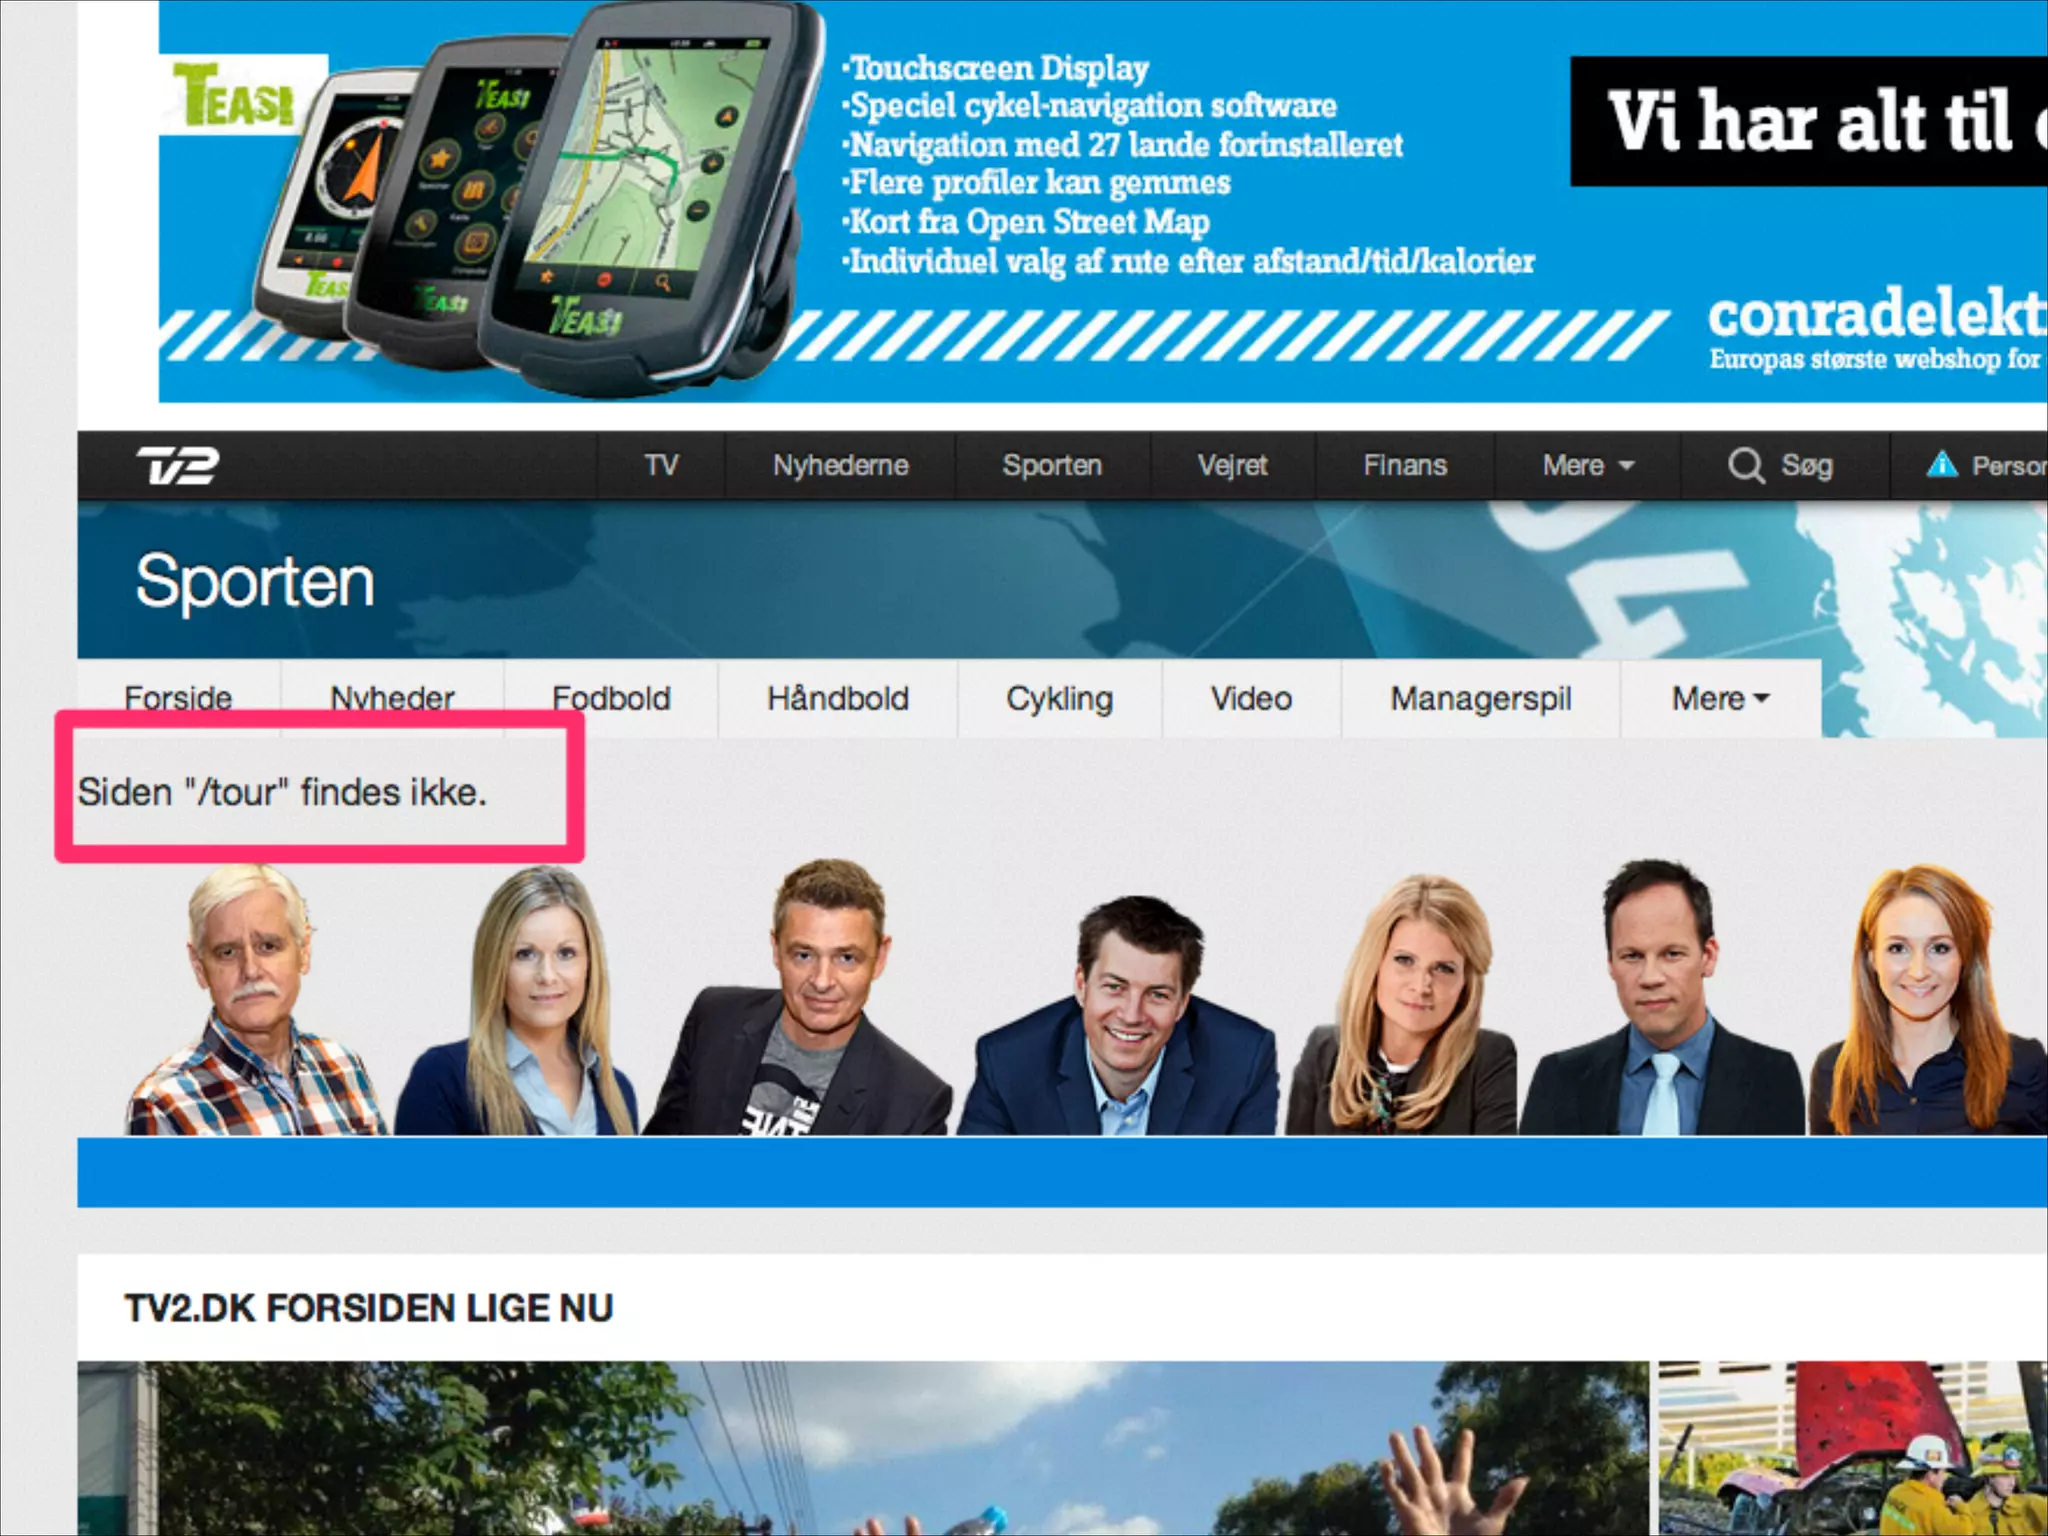This screenshot has height=1536, width=2048.
Task: Click the Sporten section heading
Action: pyautogui.click(x=255, y=581)
